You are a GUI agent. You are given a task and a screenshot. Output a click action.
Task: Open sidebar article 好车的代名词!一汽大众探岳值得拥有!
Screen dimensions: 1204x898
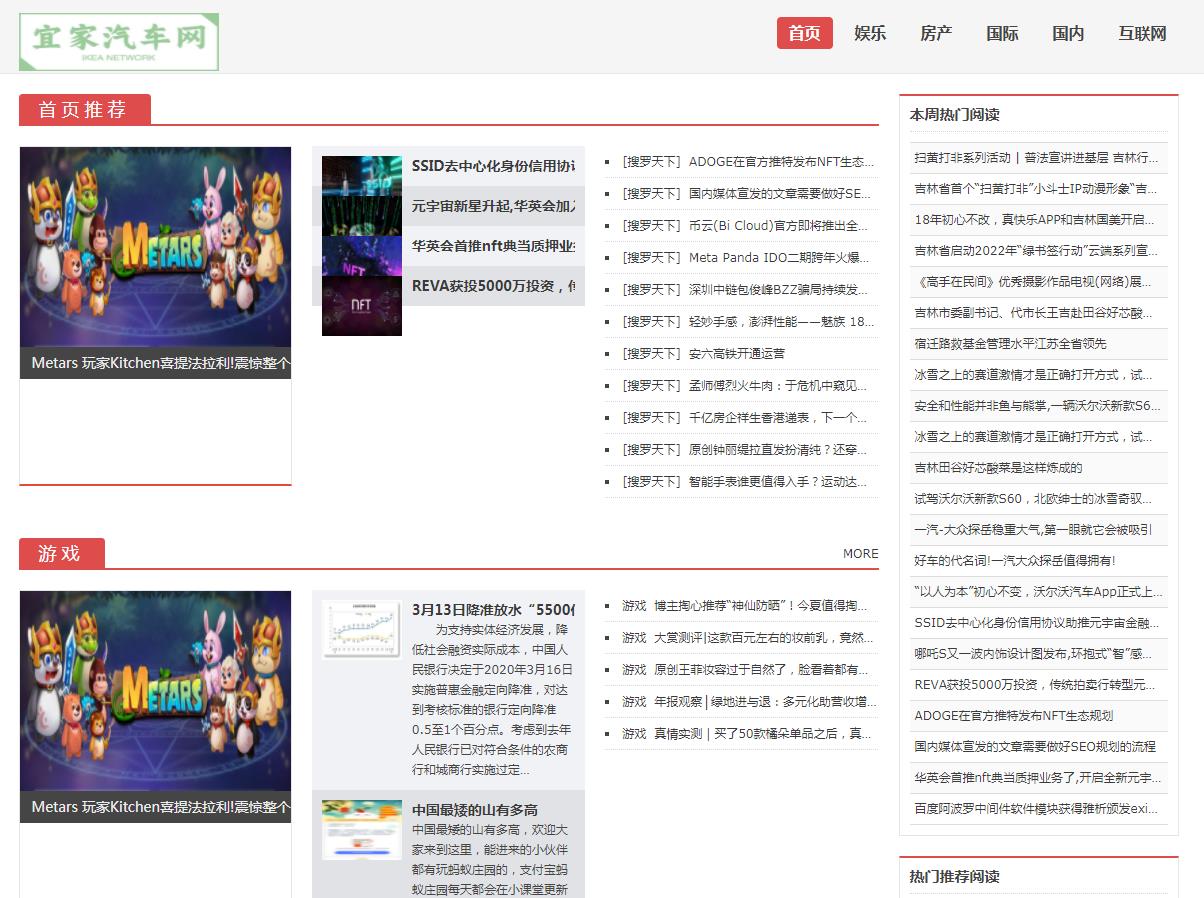pyautogui.click(x=1015, y=560)
